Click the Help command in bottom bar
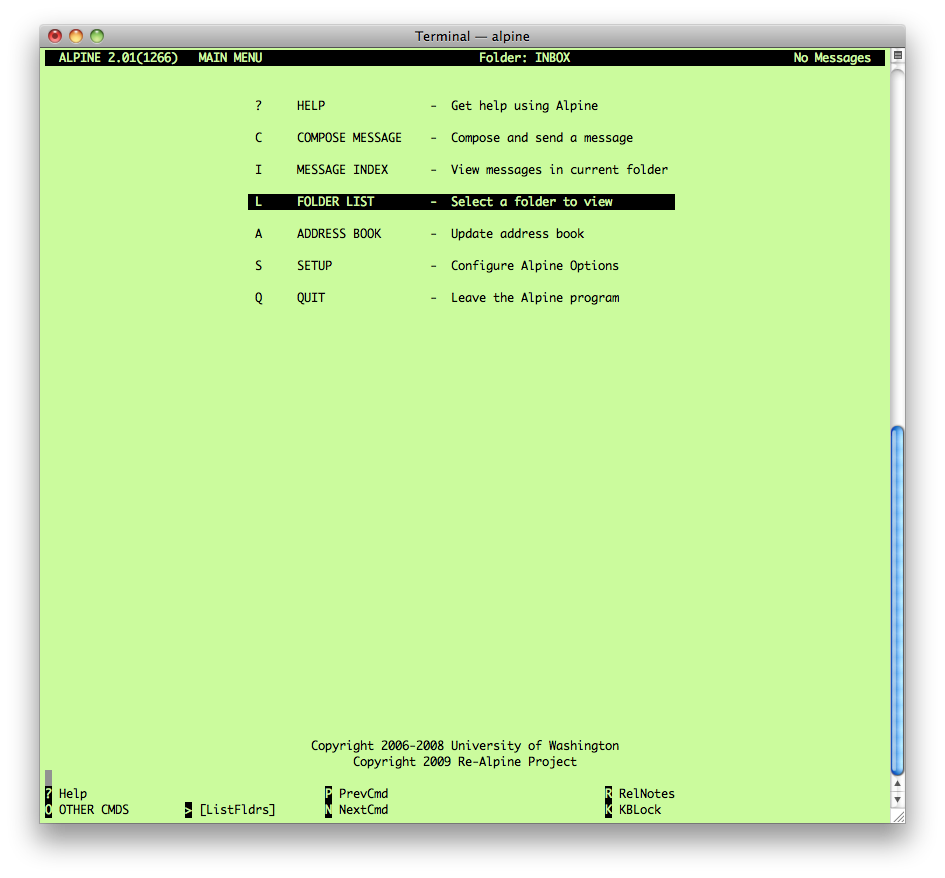The image size is (945, 878). pos(72,794)
